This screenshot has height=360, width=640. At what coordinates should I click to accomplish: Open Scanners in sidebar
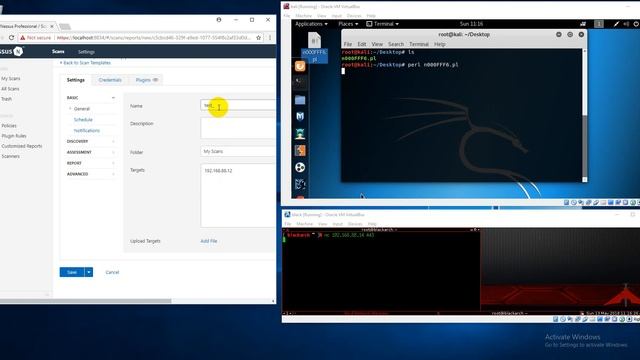(x=11, y=156)
